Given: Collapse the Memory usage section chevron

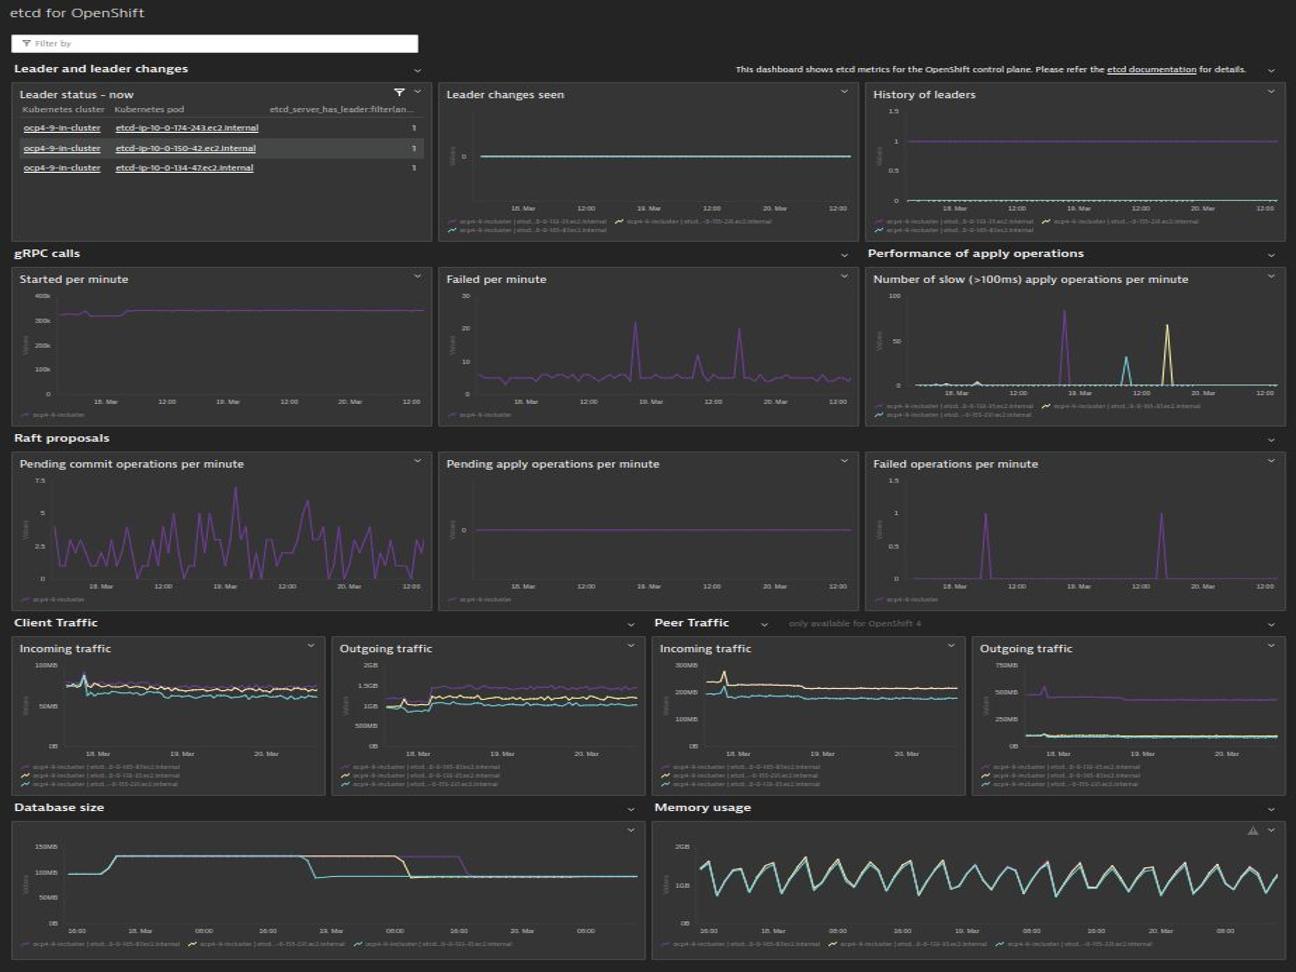Looking at the screenshot, I should 1271,809.
